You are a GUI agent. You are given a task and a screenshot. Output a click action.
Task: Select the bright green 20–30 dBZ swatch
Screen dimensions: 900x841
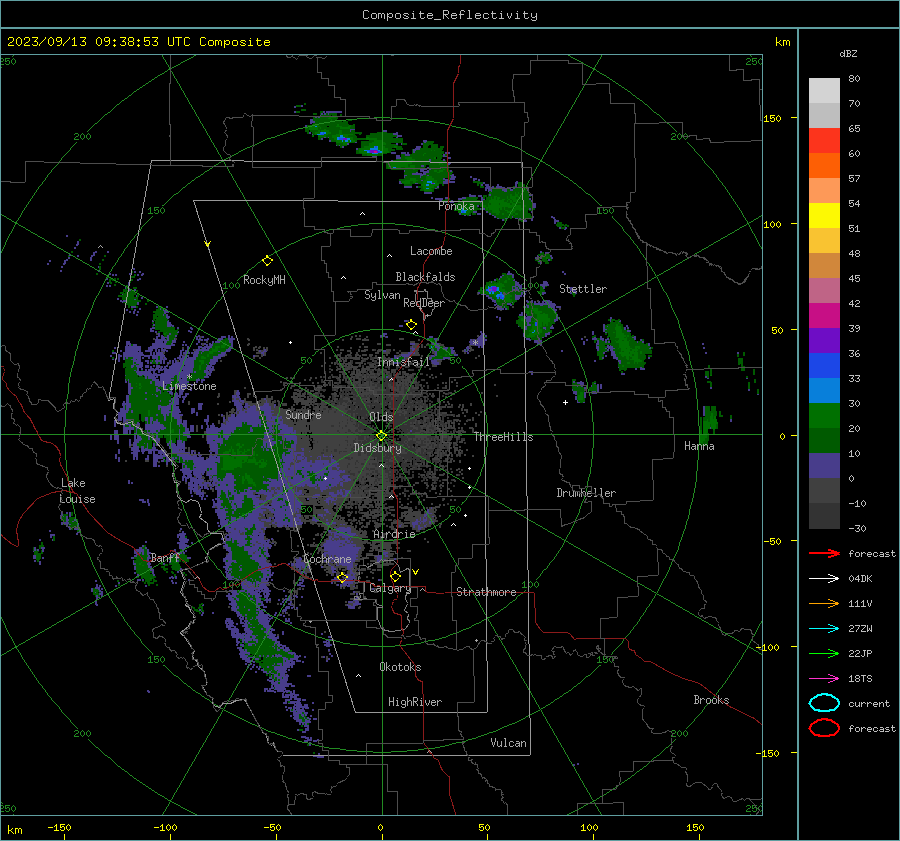(824, 416)
